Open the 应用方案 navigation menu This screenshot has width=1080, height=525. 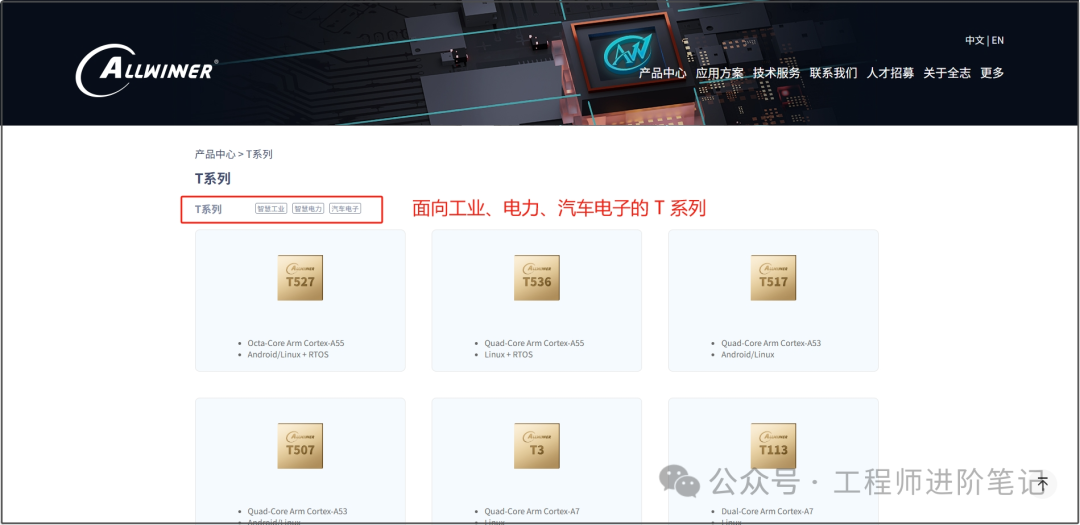pyautogui.click(x=719, y=73)
